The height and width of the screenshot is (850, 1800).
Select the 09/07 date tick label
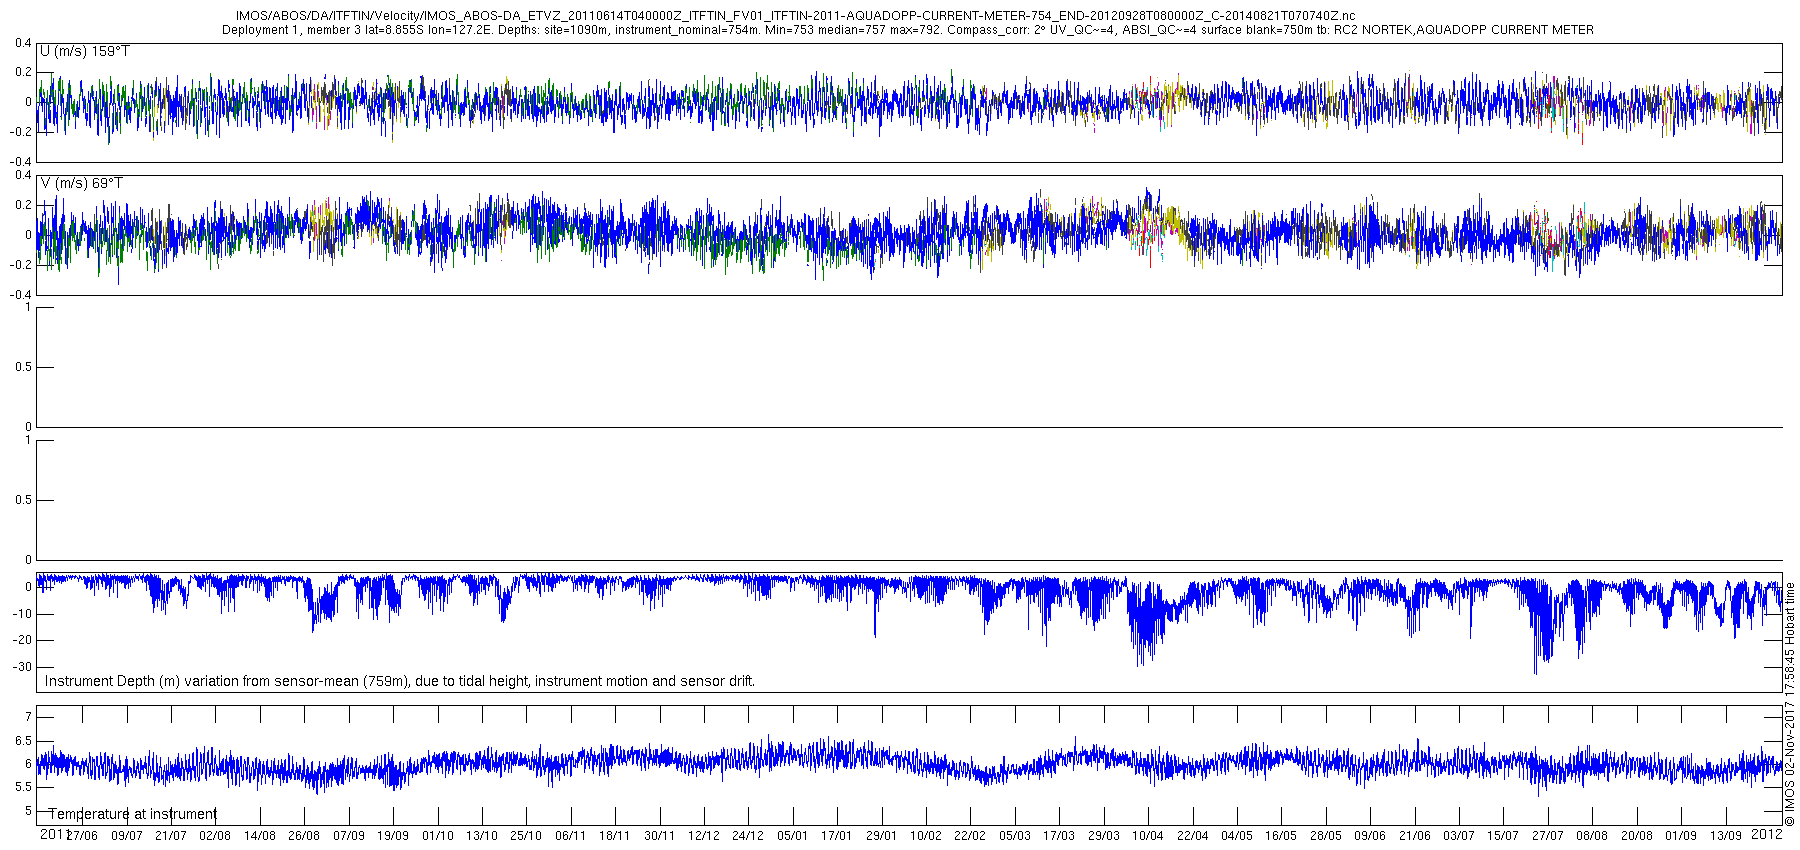point(127,836)
